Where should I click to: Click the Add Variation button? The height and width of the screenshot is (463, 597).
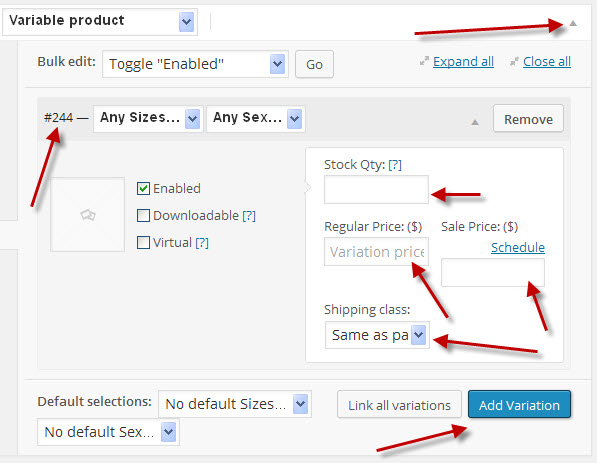coord(519,405)
